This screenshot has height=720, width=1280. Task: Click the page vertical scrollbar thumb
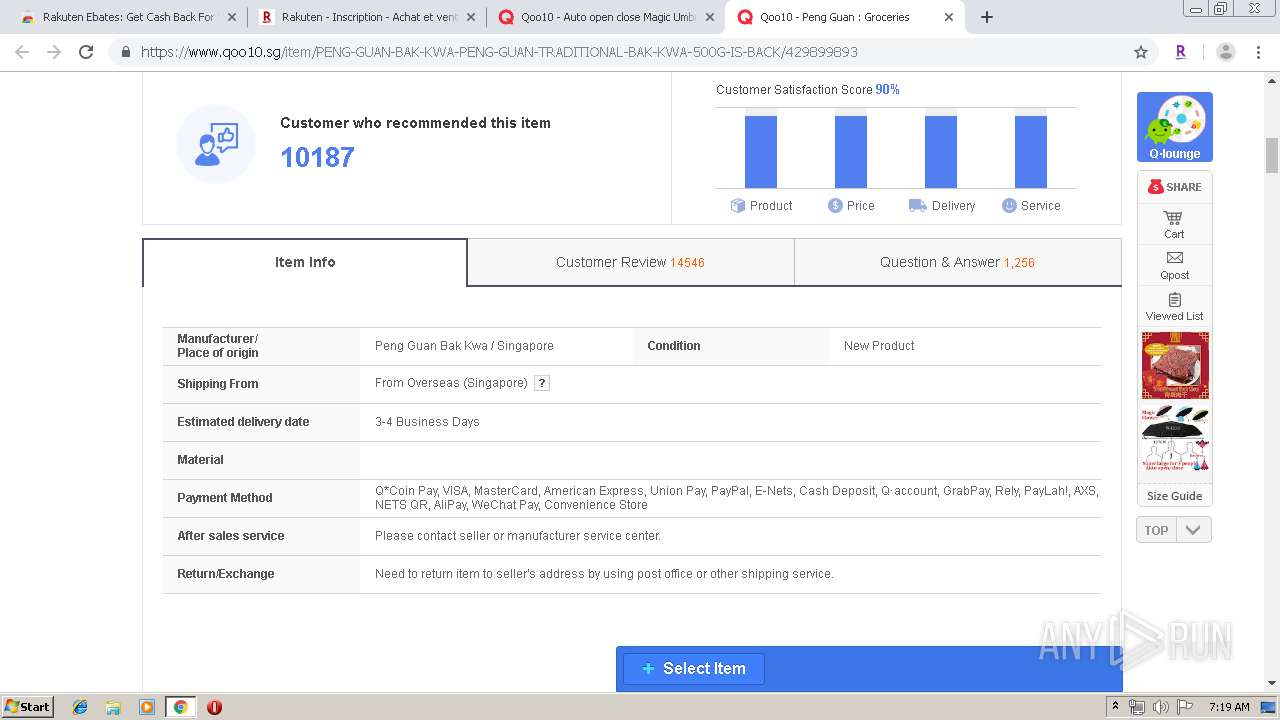coord(1272,155)
